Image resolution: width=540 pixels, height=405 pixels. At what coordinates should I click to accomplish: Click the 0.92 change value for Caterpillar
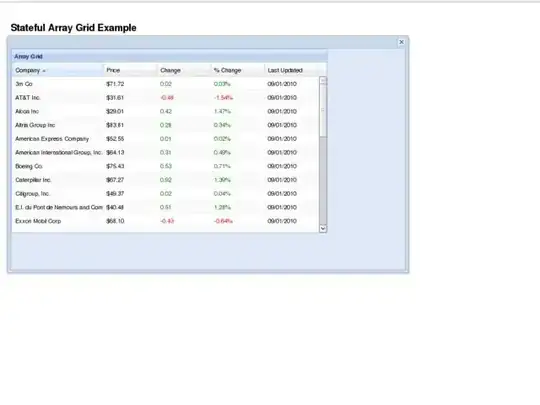click(x=166, y=180)
